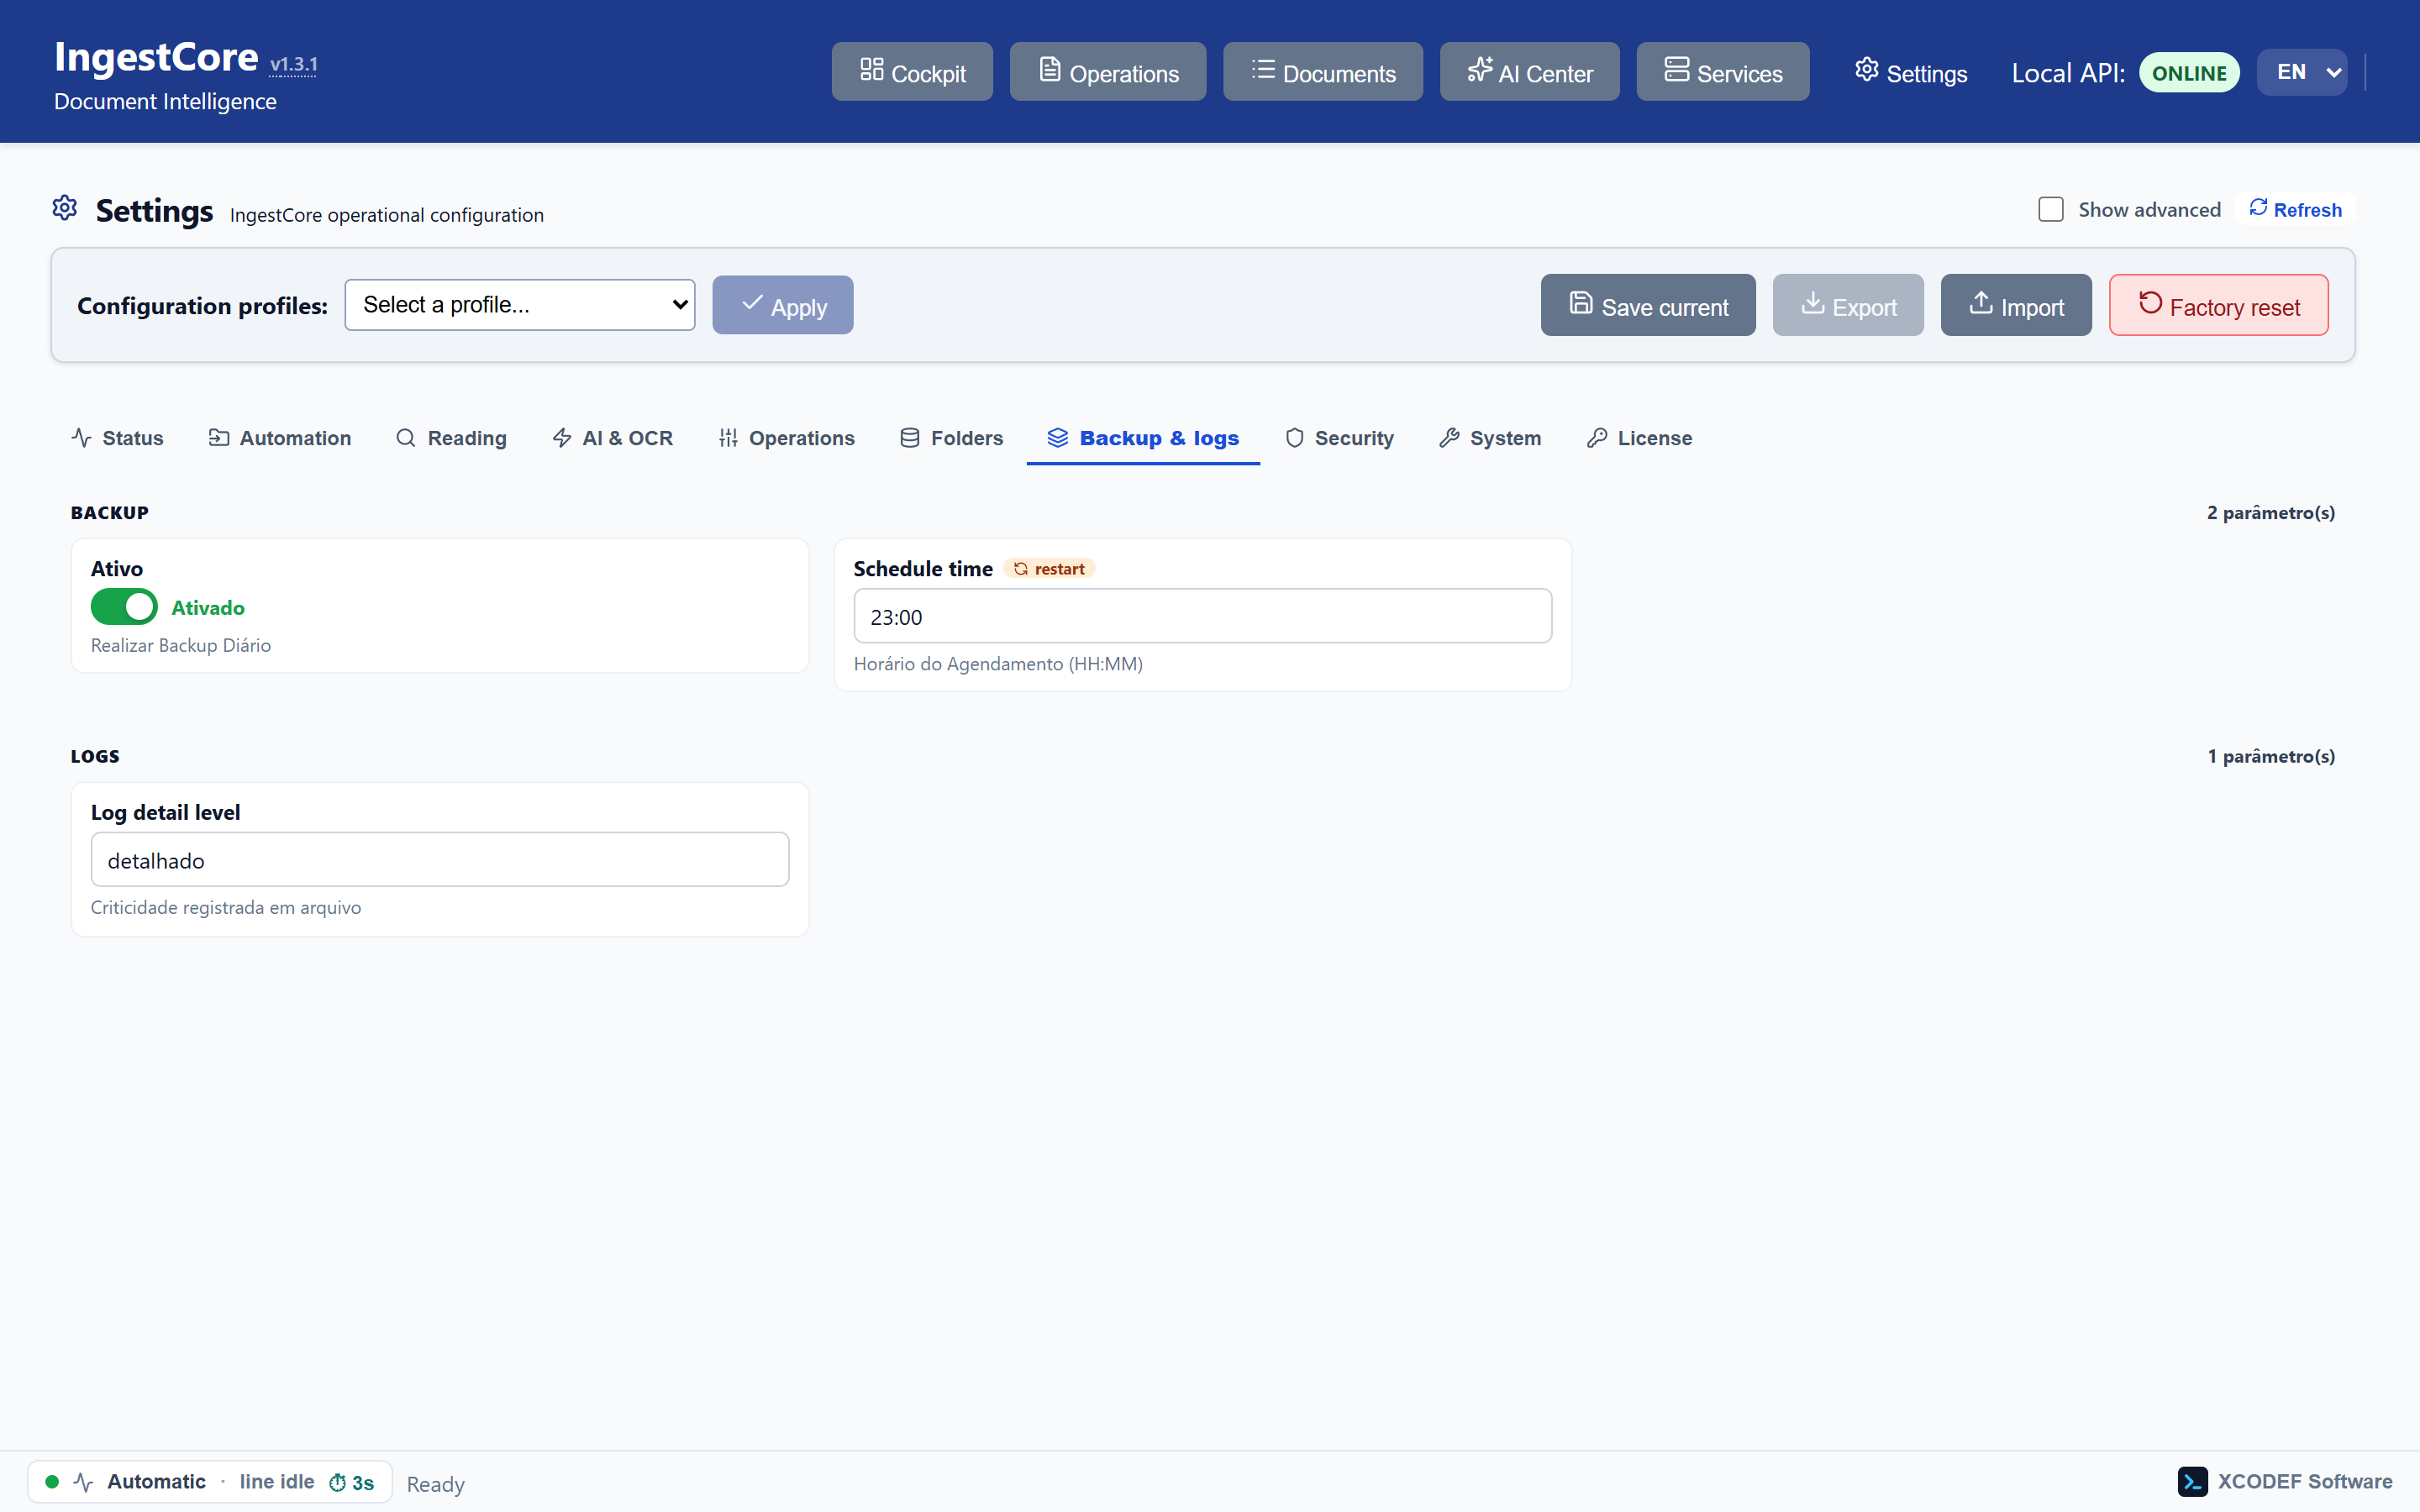Click the Documents list icon
The image size is (2420, 1512).
coord(1263,69)
